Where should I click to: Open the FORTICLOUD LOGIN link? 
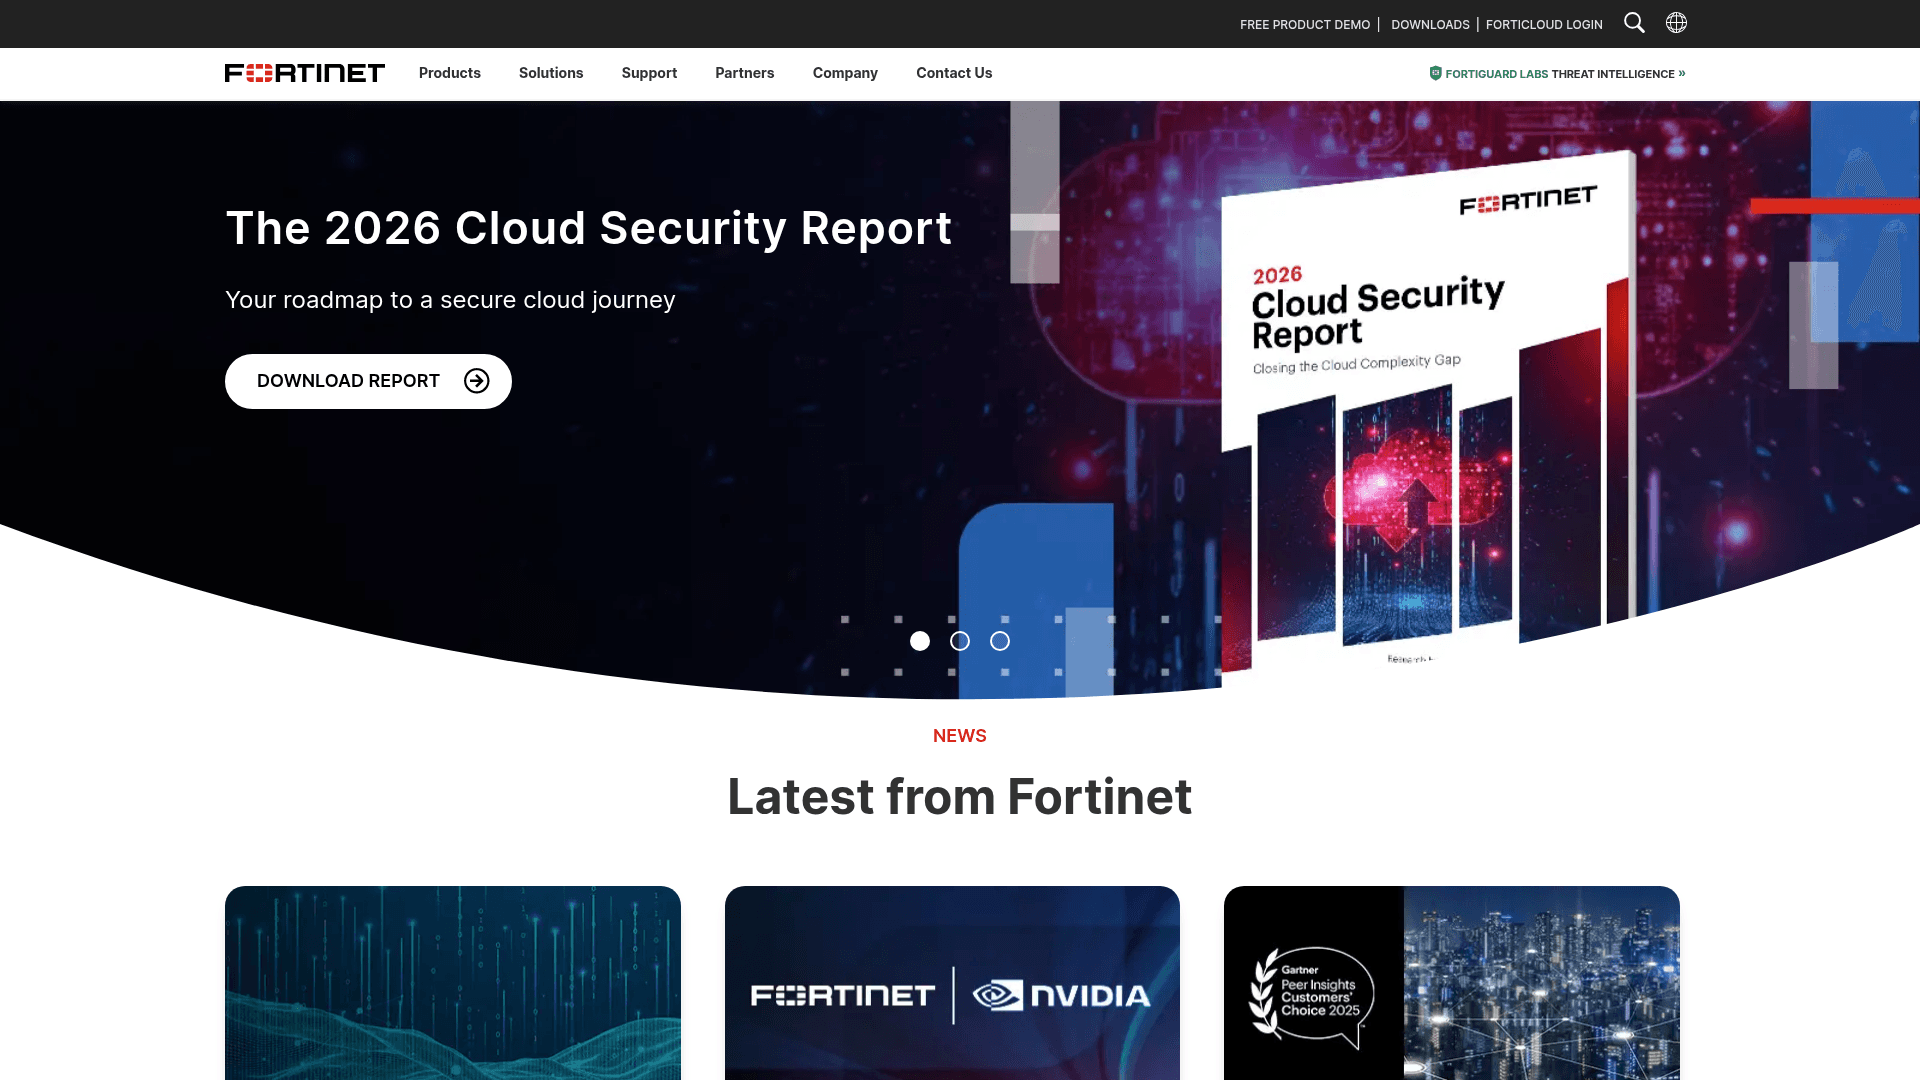(x=1543, y=24)
